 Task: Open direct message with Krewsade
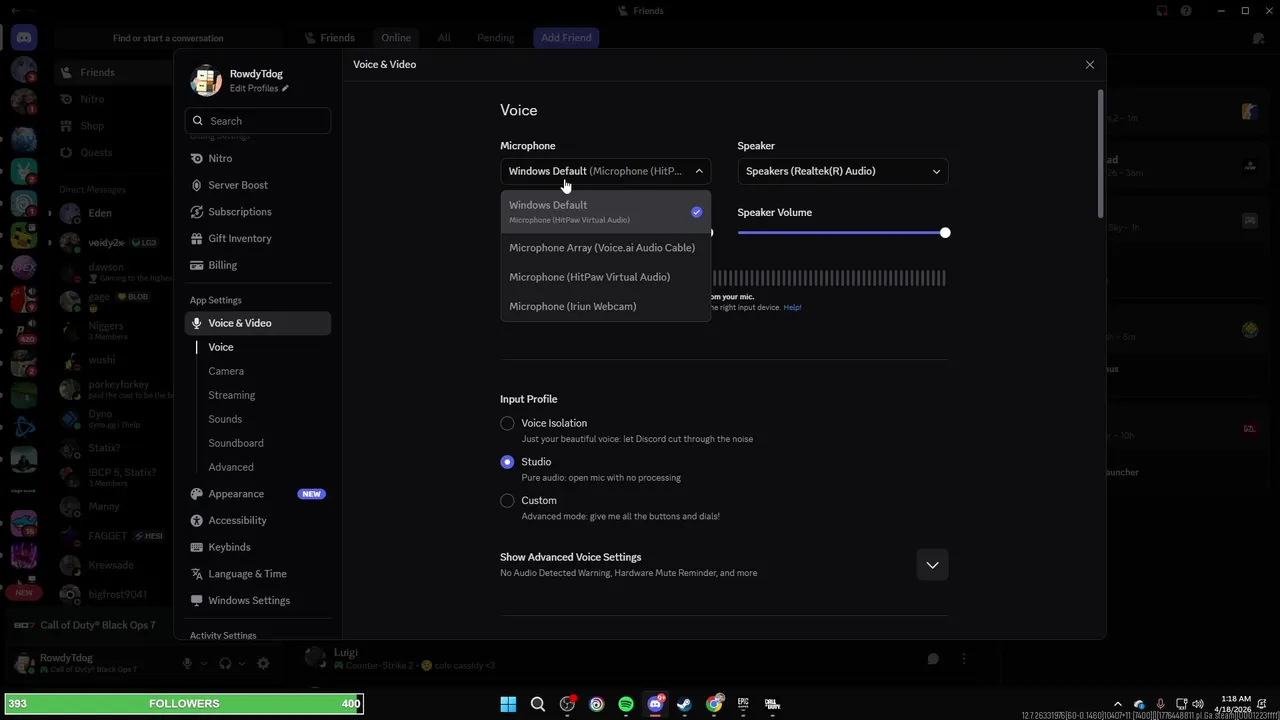click(110, 565)
